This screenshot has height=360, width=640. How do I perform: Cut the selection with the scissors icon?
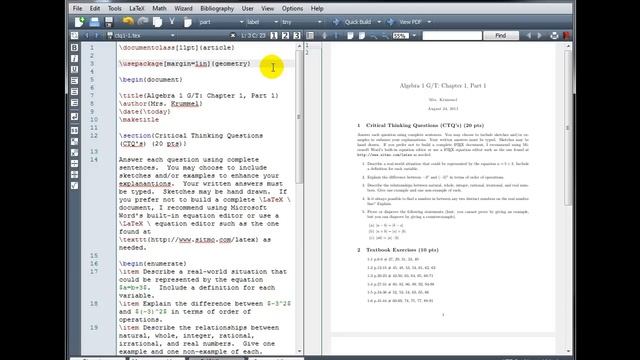172,22
